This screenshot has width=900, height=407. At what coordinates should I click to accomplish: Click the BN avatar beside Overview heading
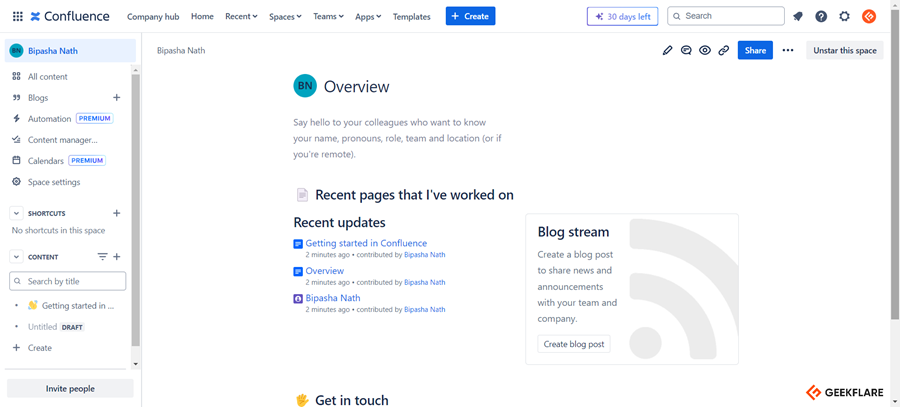(305, 86)
